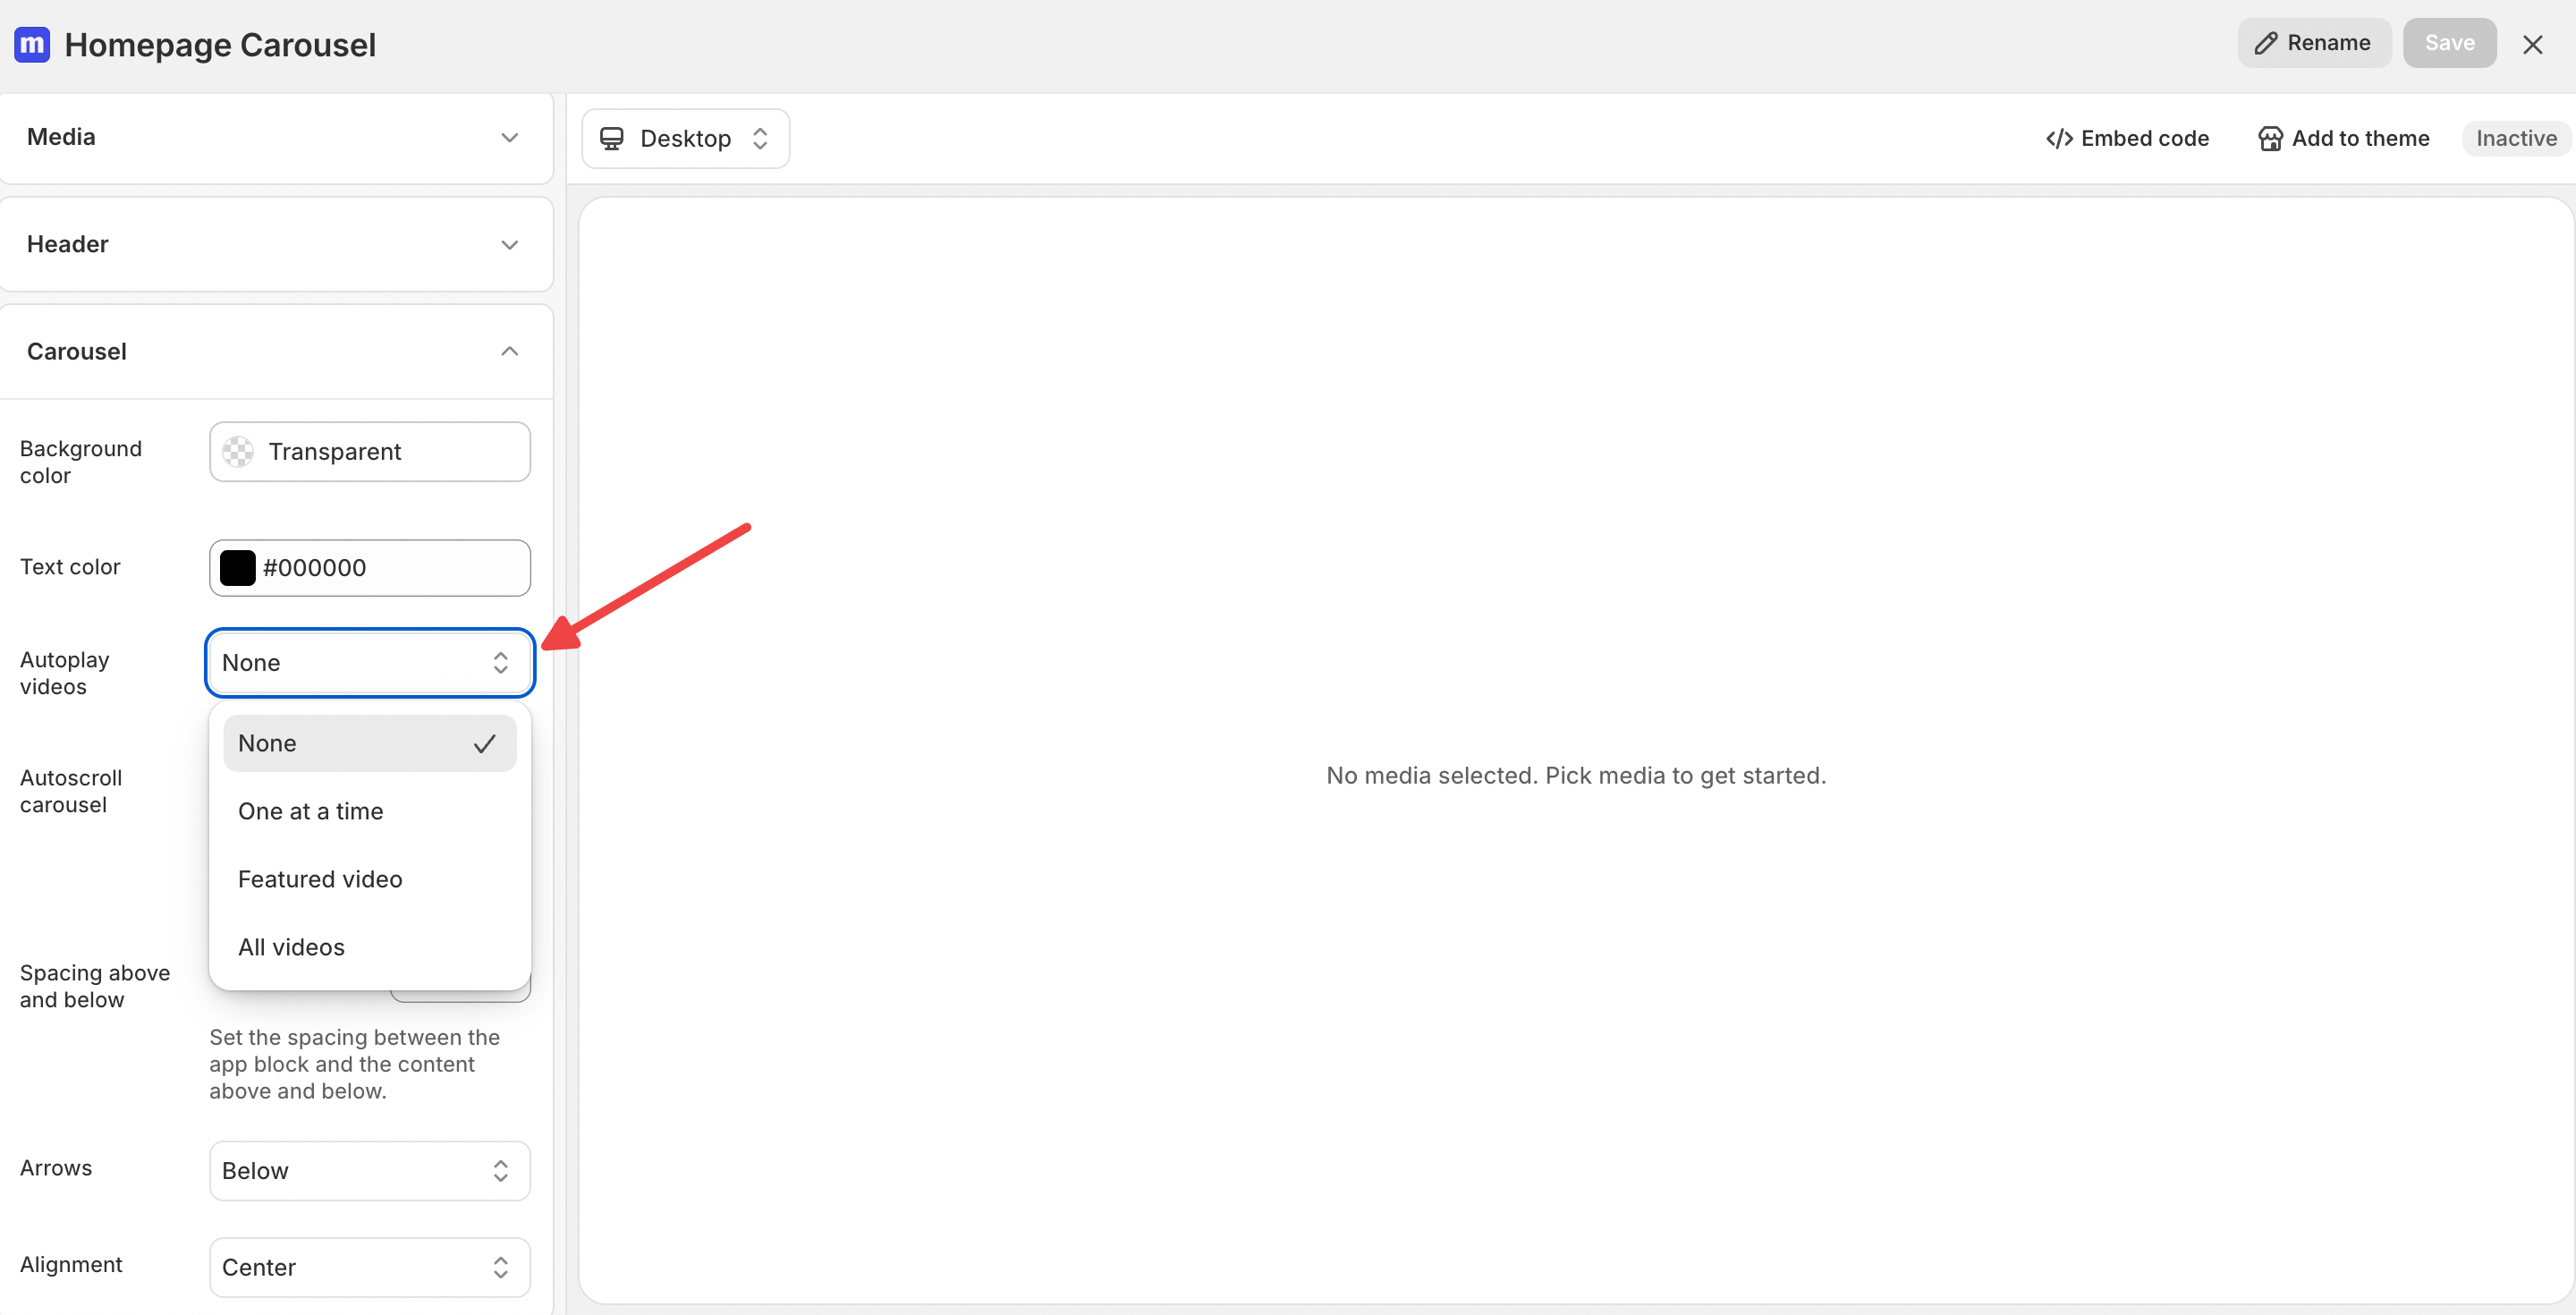Click the Inactive status badge
This screenshot has width=2576, height=1315.
2516,139
